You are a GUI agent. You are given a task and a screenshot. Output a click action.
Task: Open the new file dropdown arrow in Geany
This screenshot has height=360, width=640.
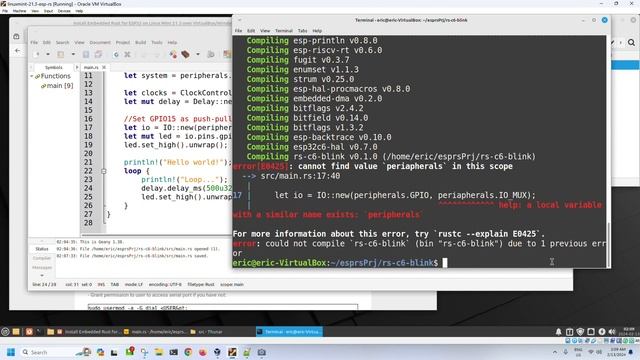point(48,54)
